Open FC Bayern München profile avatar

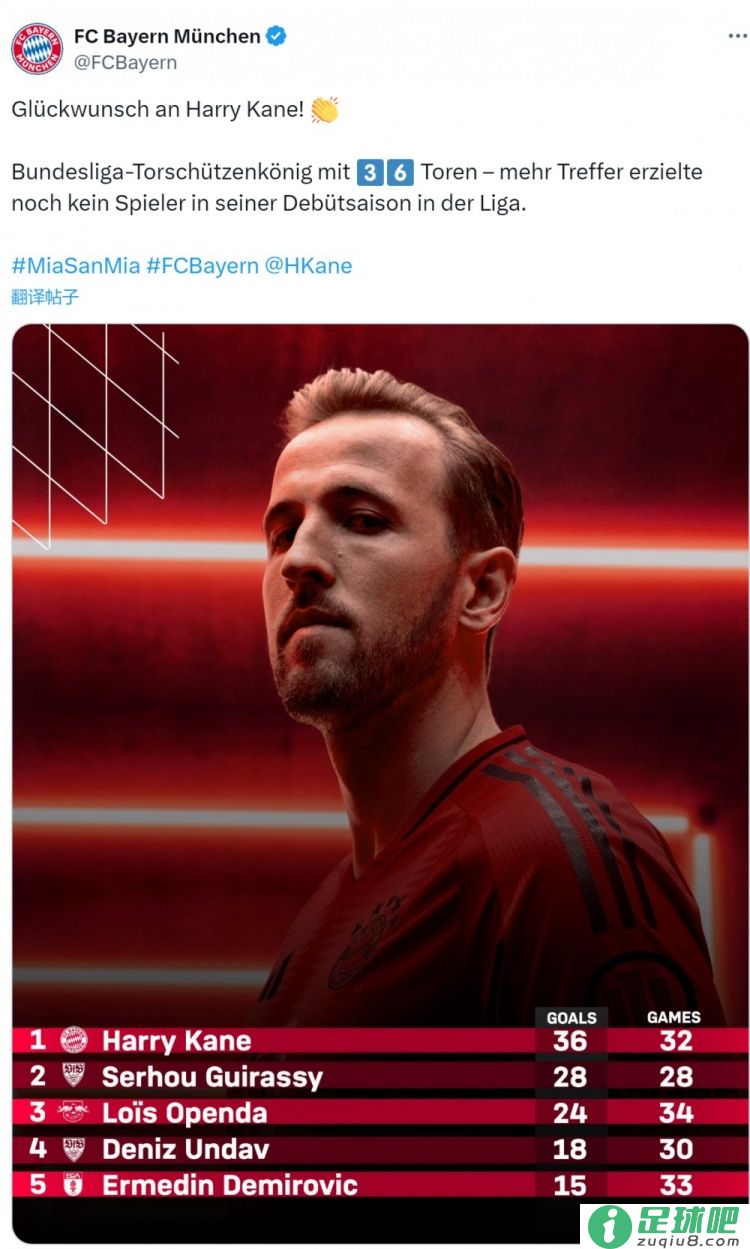click(x=37, y=49)
